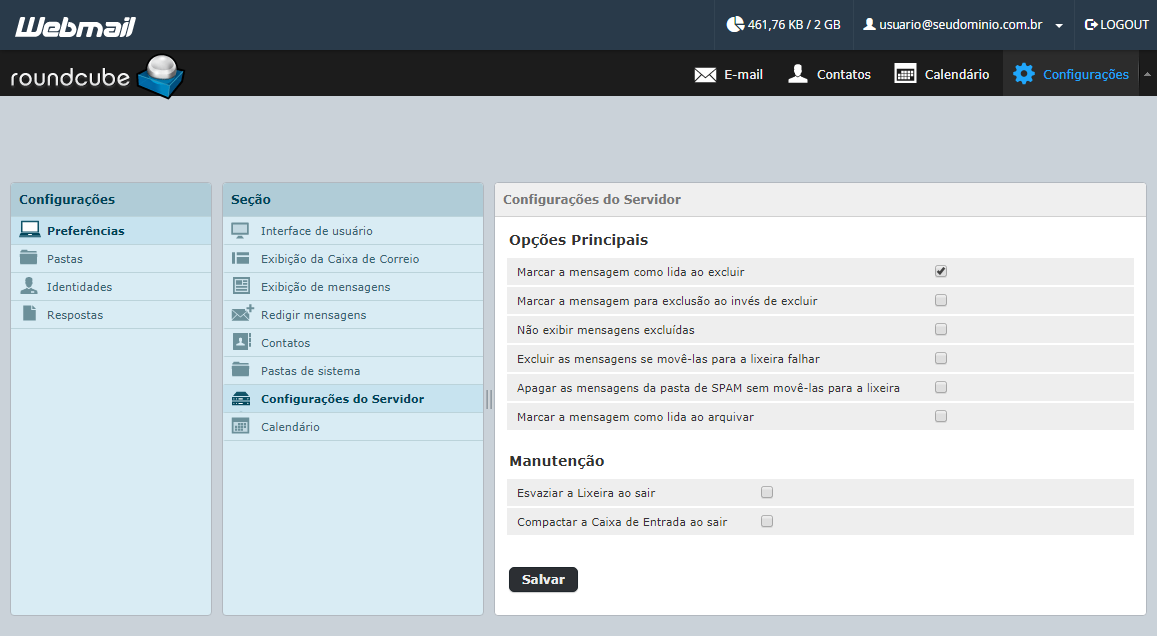
Task: Open the E-mail tab
Action: point(729,74)
